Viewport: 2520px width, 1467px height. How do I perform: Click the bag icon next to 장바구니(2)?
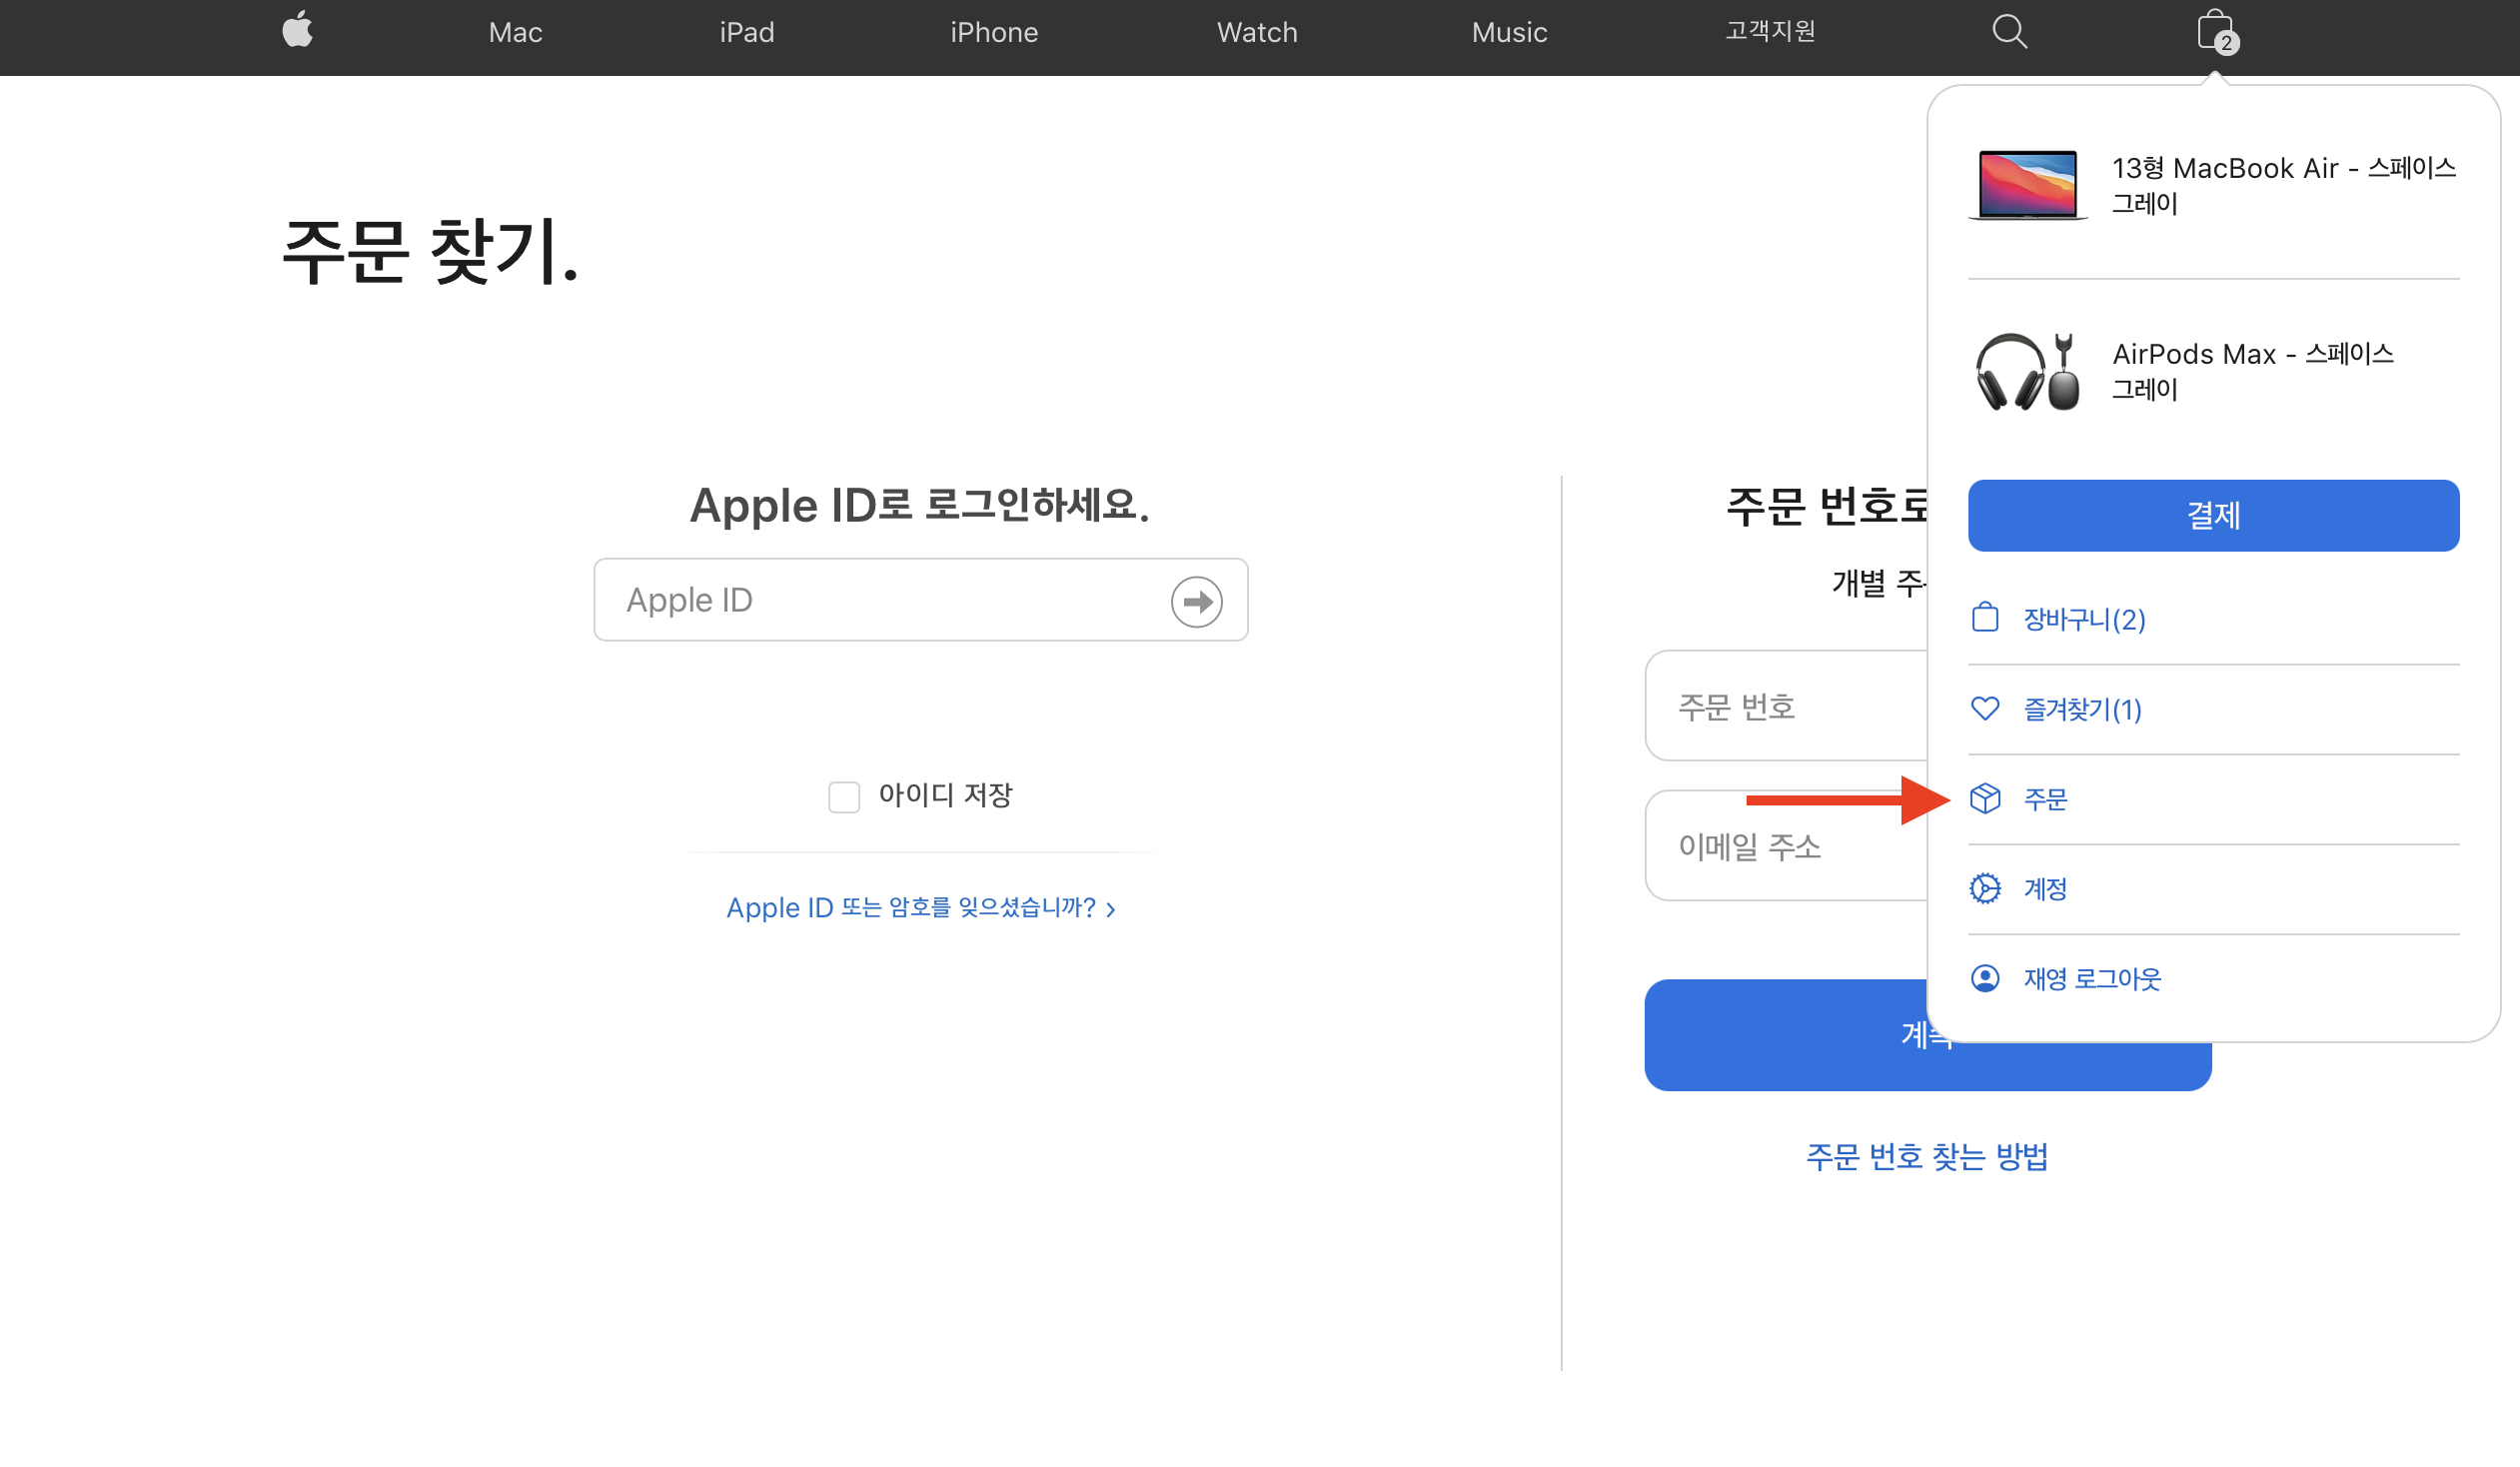(x=1985, y=619)
